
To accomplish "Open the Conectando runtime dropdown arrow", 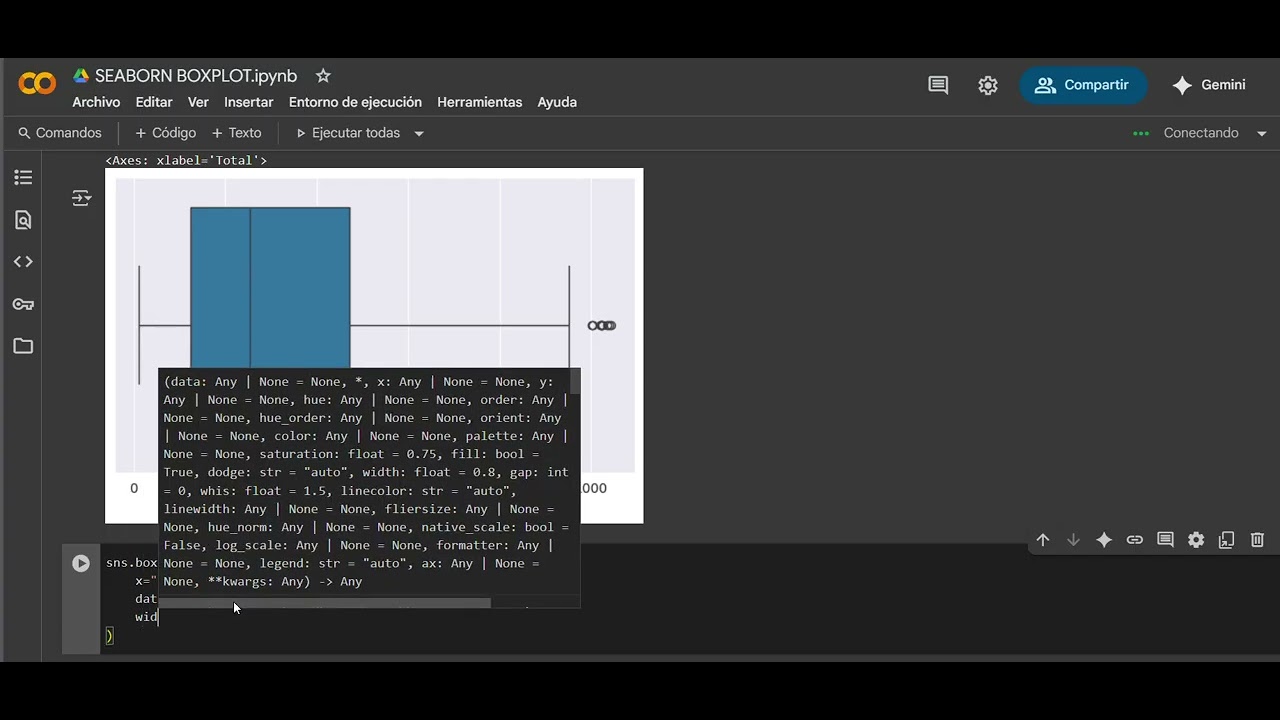I will (1261, 133).
